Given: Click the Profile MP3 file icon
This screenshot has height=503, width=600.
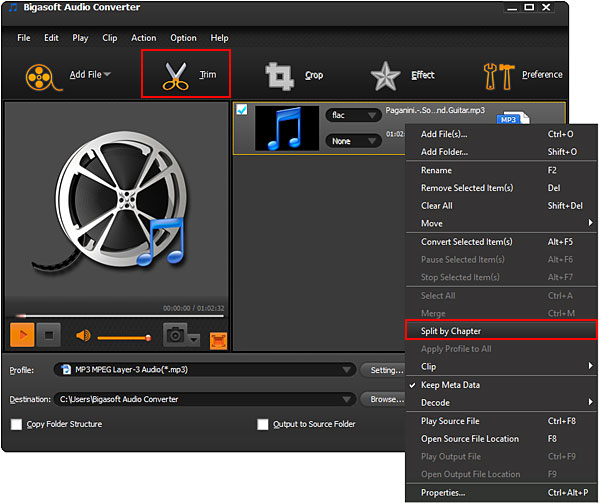Looking at the screenshot, I should point(66,370).
